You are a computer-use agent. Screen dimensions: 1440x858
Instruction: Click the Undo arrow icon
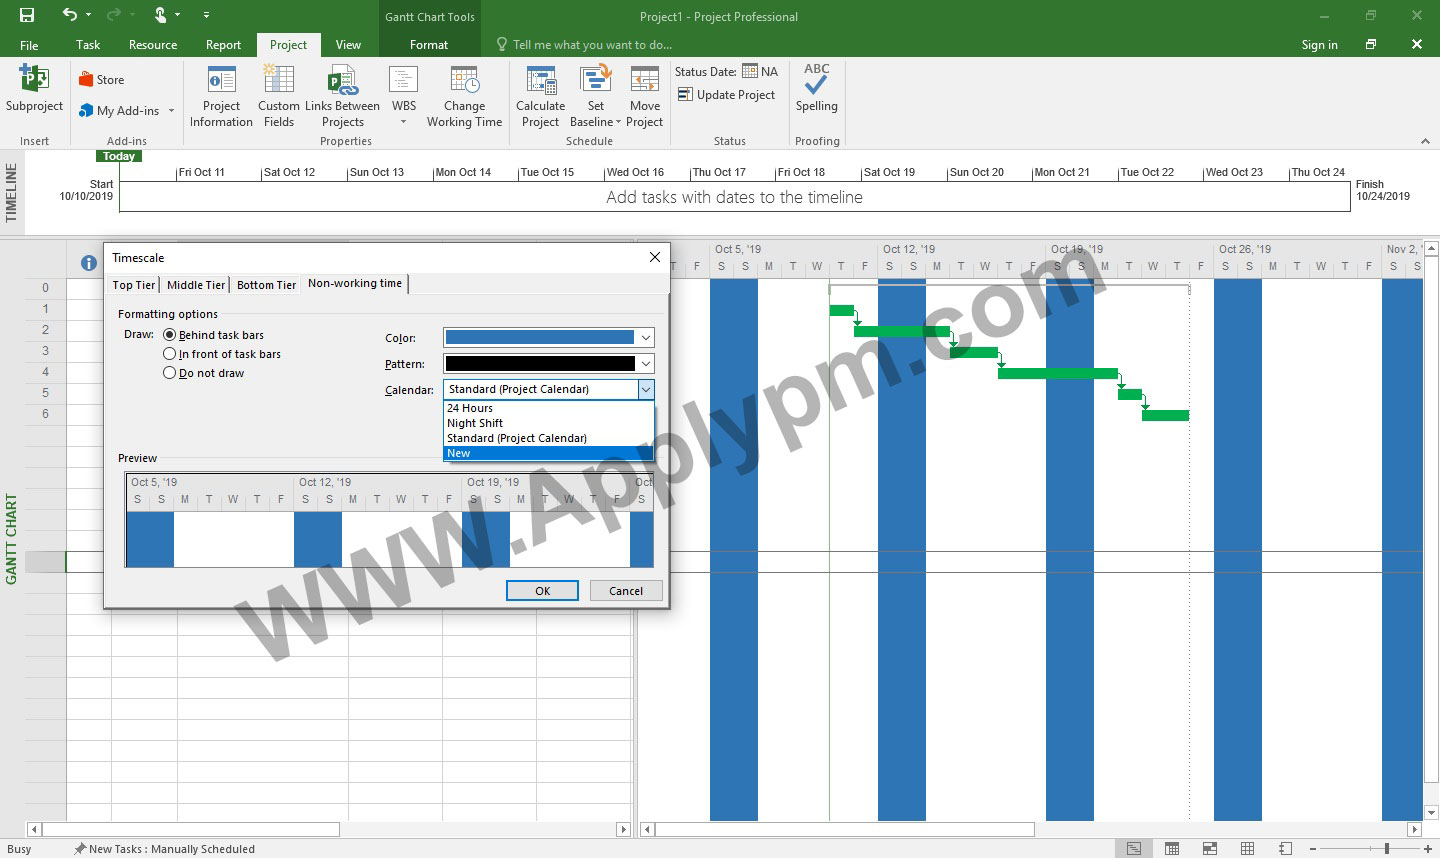(x=69, y=15)
